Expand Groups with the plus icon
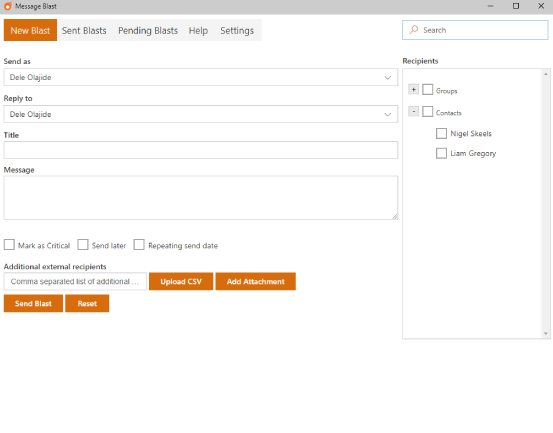 pos(413,90)
